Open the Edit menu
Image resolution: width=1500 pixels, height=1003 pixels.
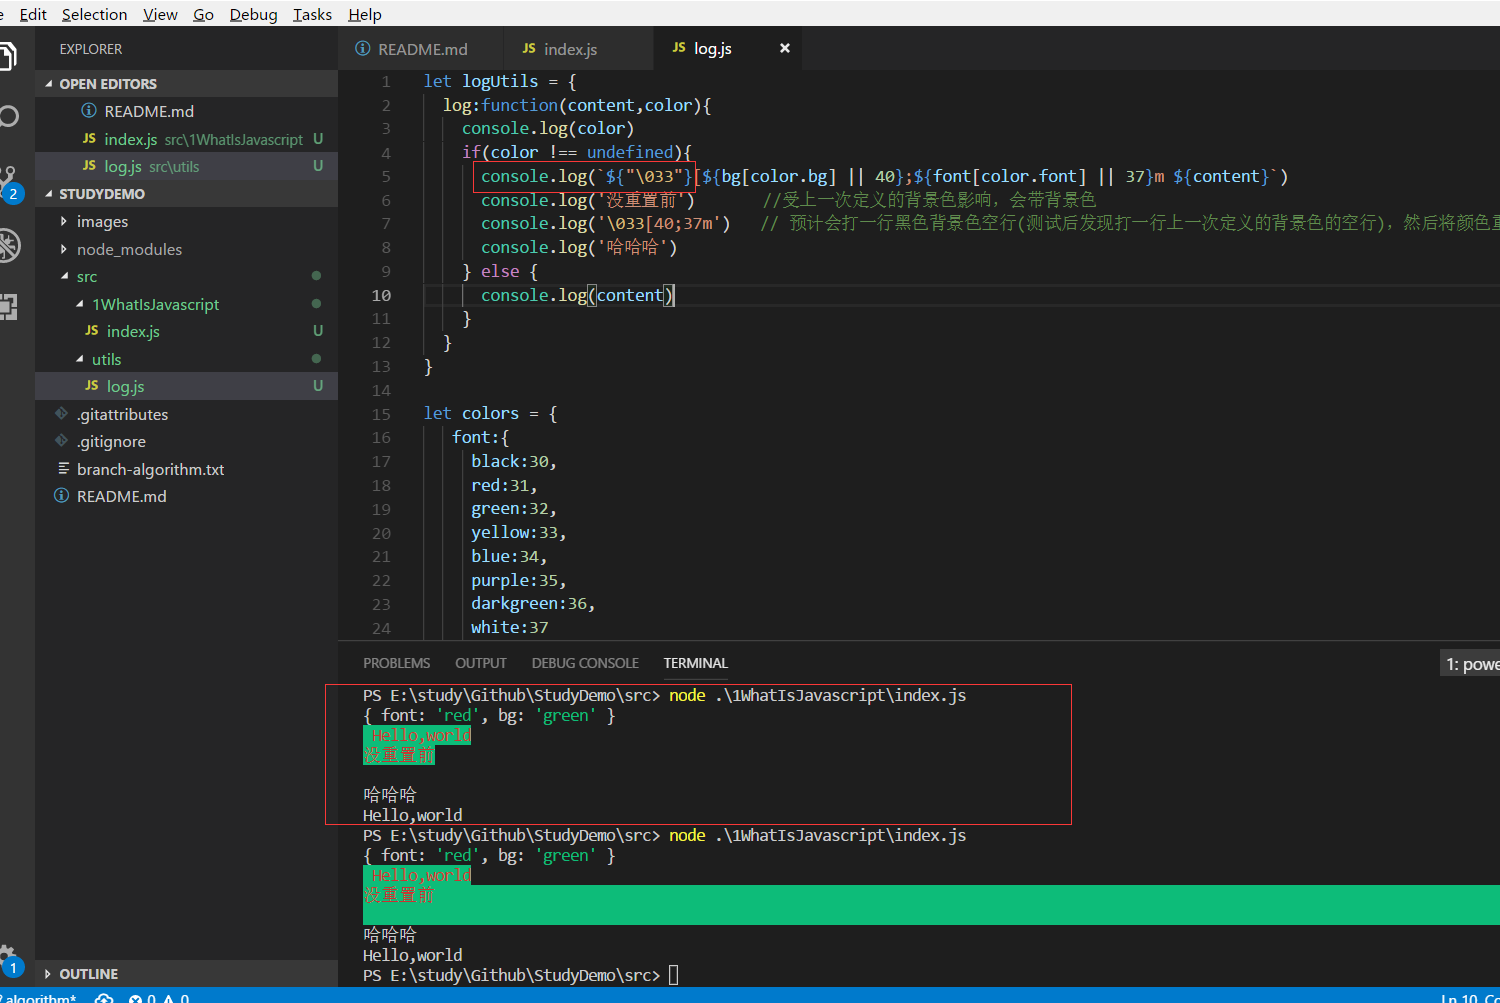[33, 14]
